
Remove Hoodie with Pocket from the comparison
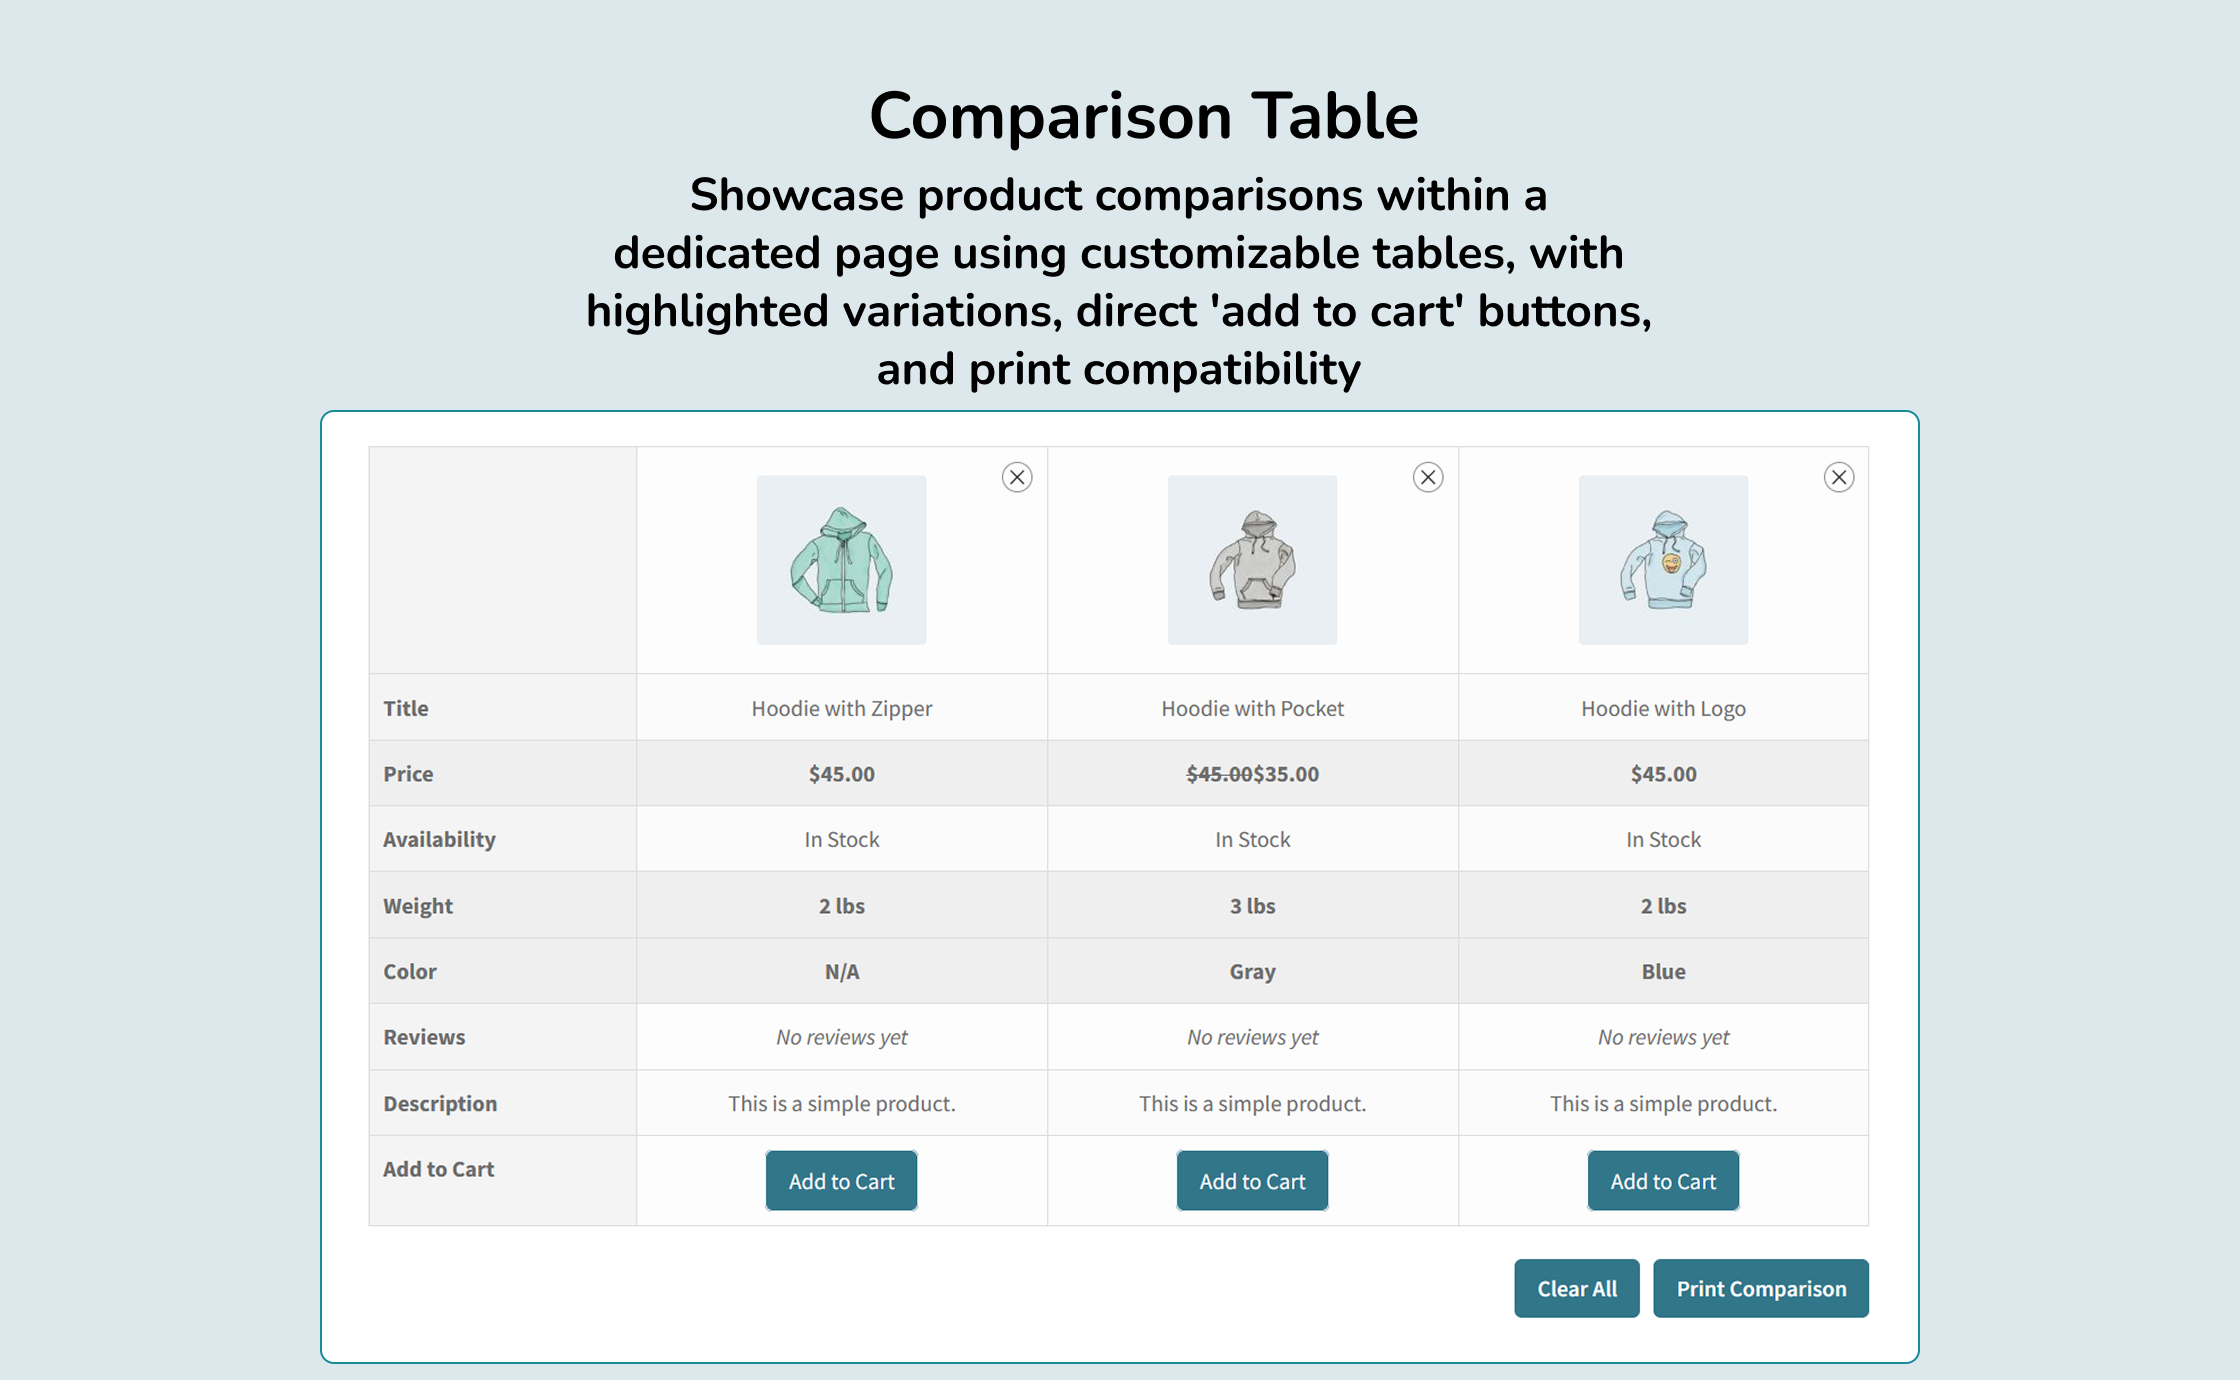[1427, 477]
